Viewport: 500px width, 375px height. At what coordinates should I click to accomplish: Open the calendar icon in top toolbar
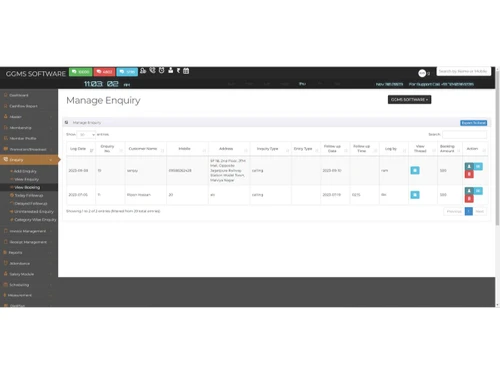pos(186,71)
